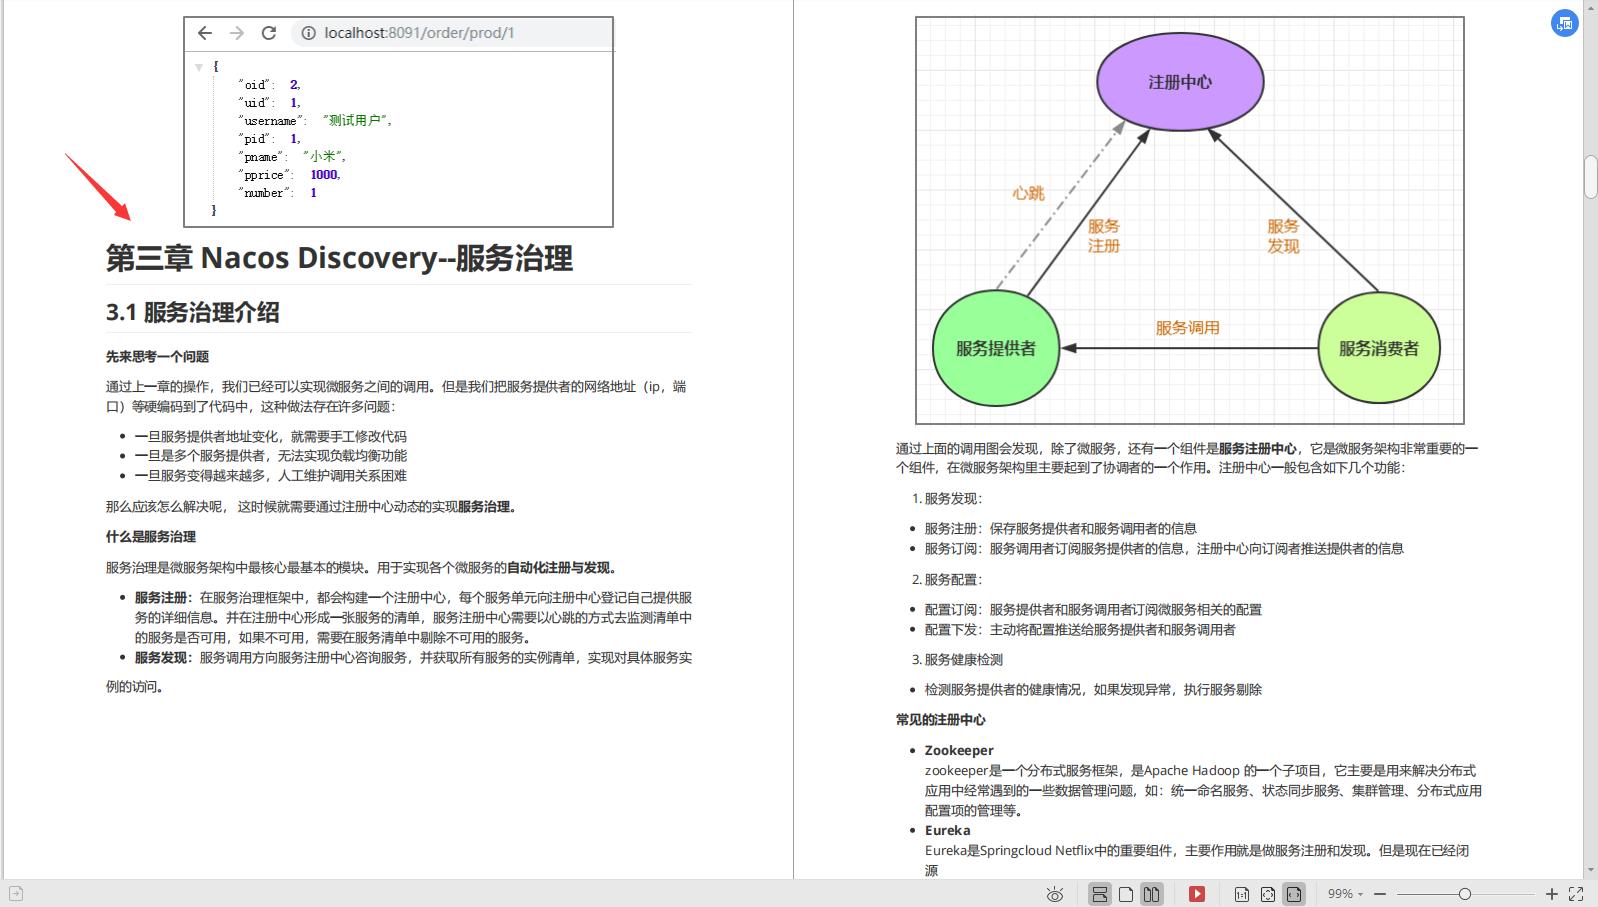Start slideshow with red play button
Screen dimensions: 1598x907
(1197, 894)
